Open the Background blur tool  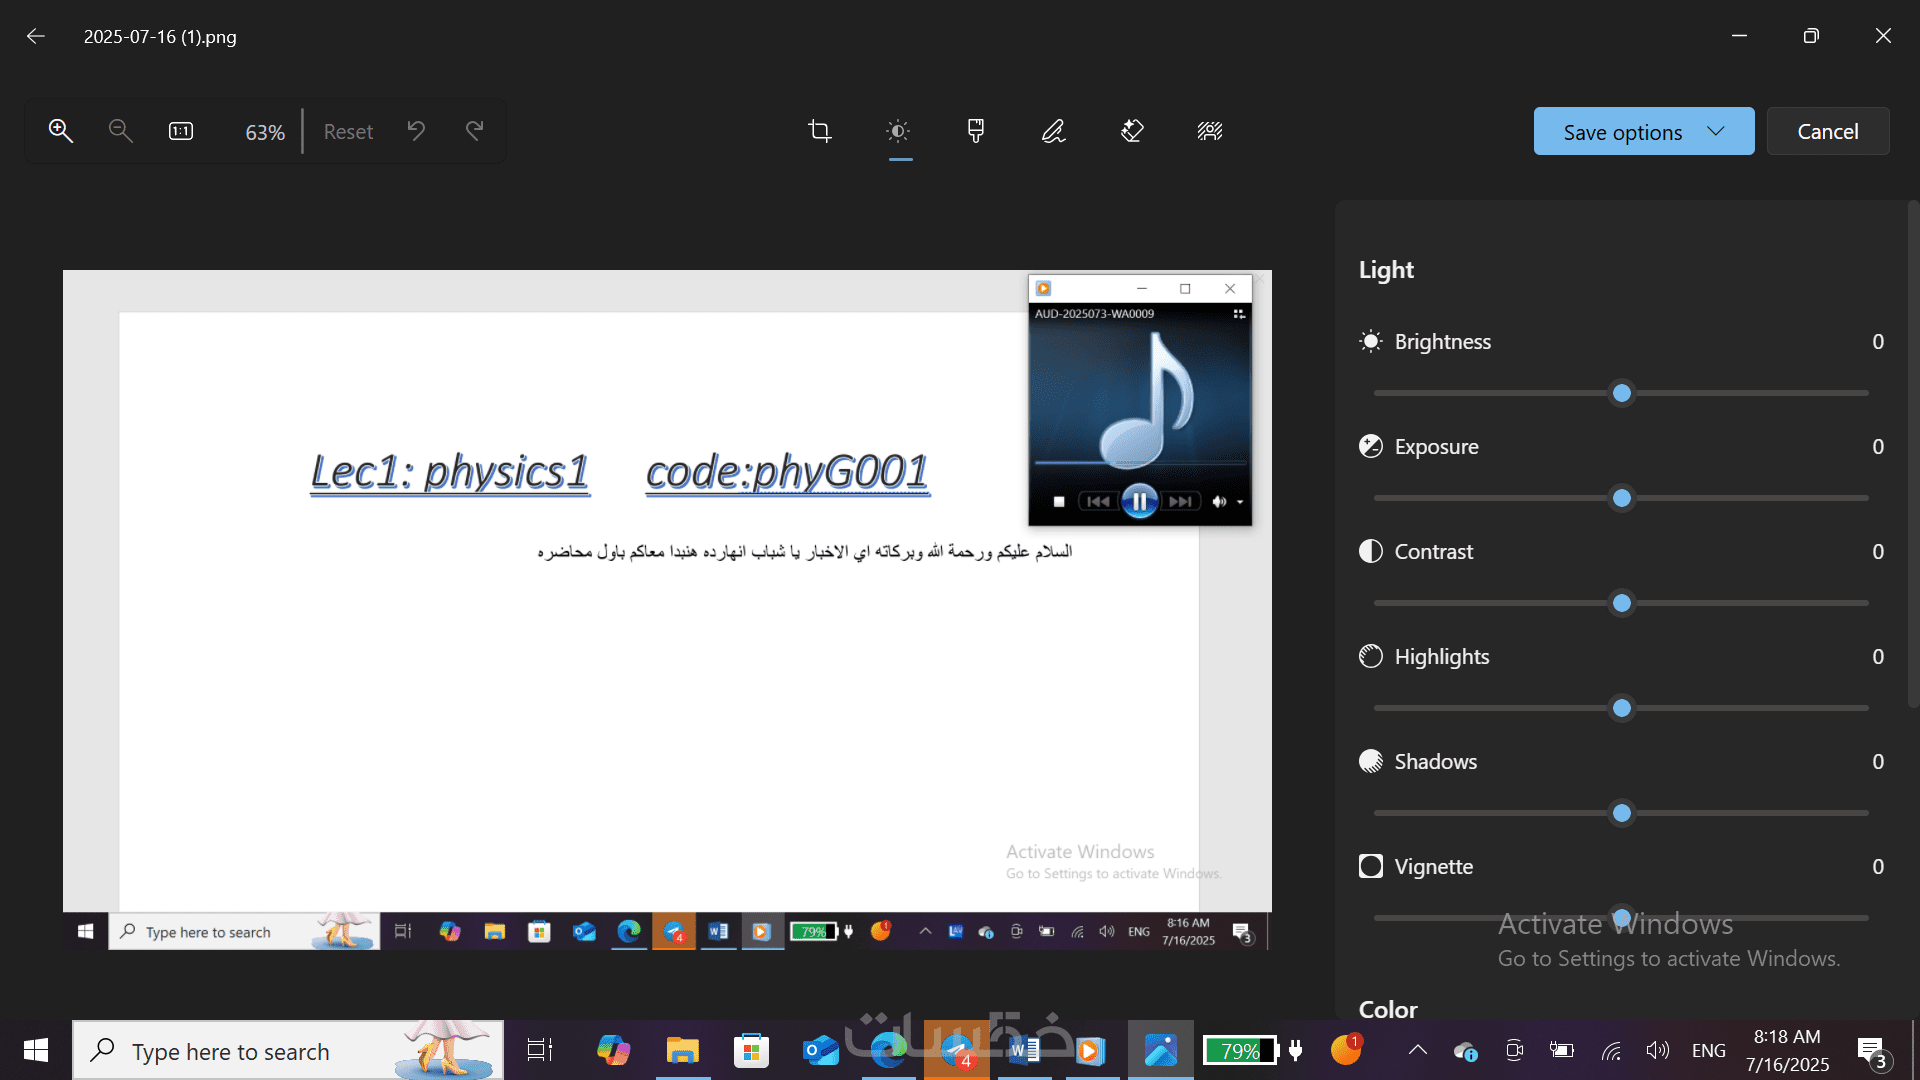click(x=1210, y=131)
